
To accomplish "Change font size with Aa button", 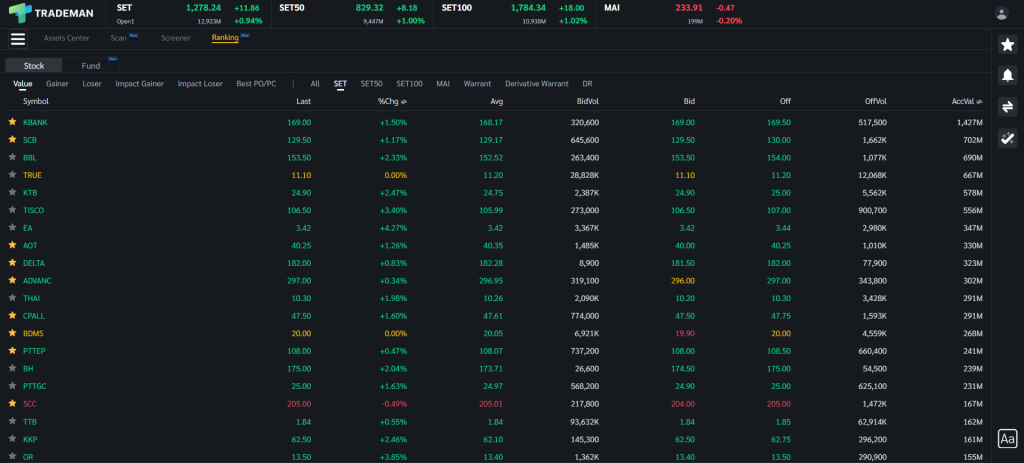I will point(1008,438).
